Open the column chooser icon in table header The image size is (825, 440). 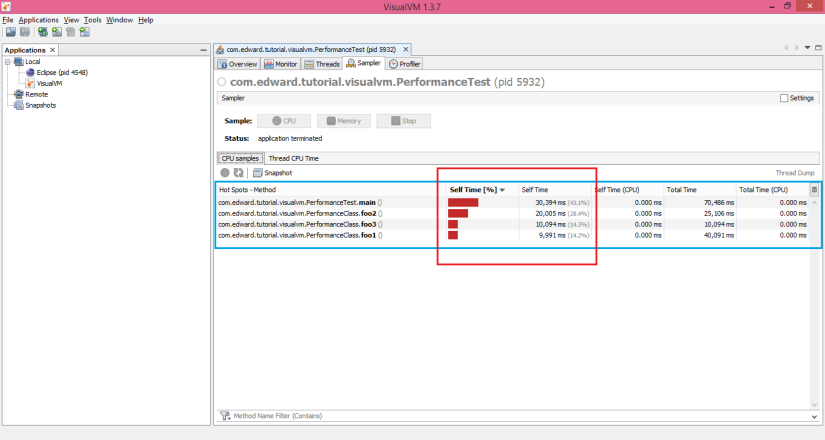tap(814, 189)
